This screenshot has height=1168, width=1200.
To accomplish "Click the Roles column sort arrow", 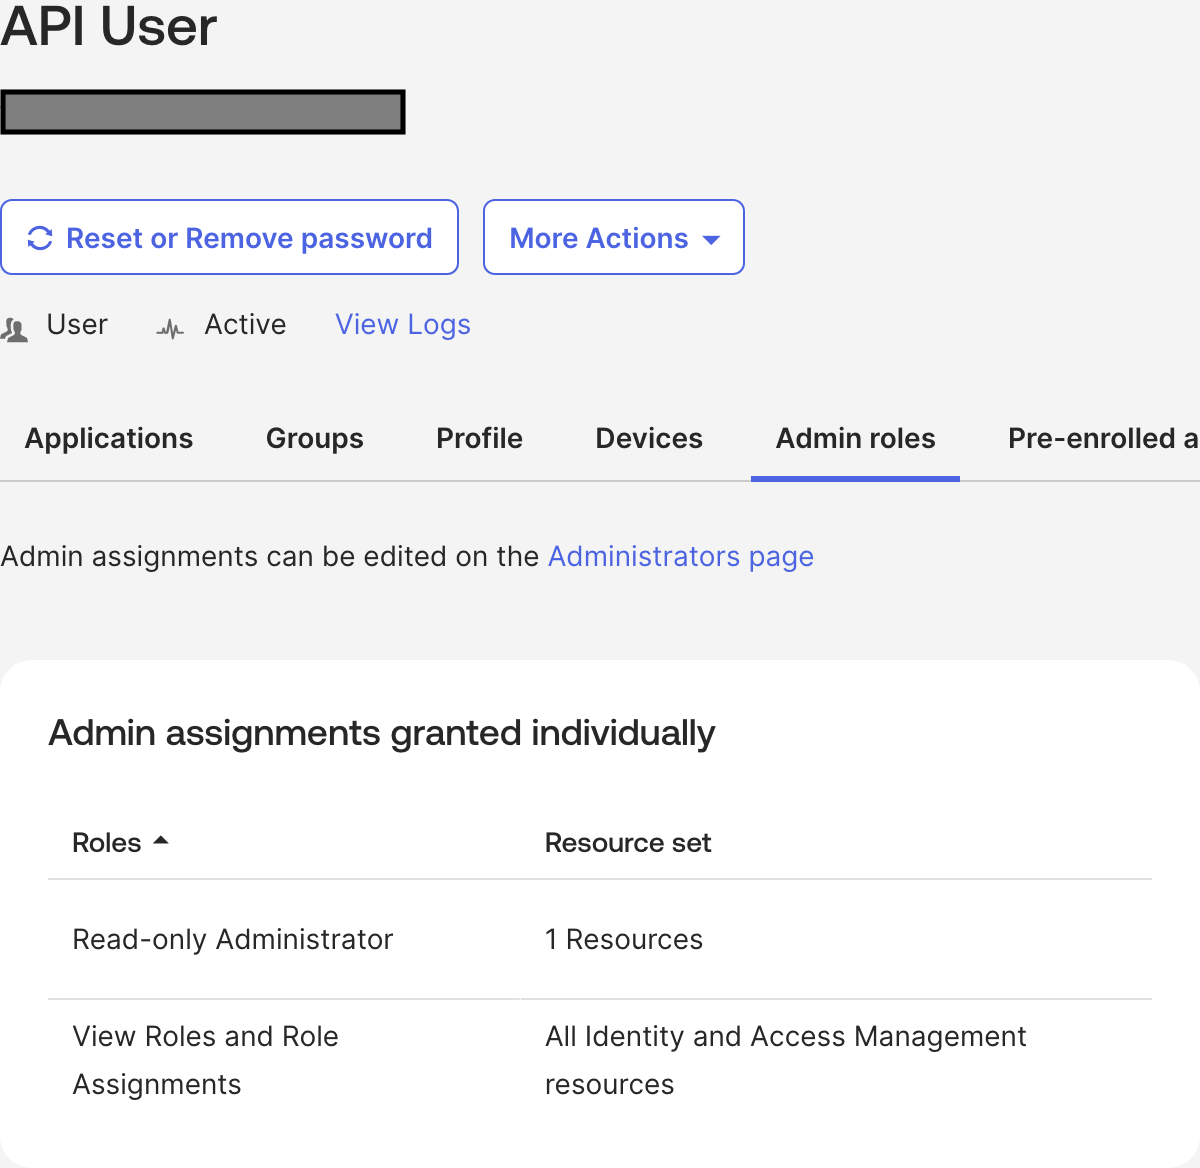I will [161, 842].
